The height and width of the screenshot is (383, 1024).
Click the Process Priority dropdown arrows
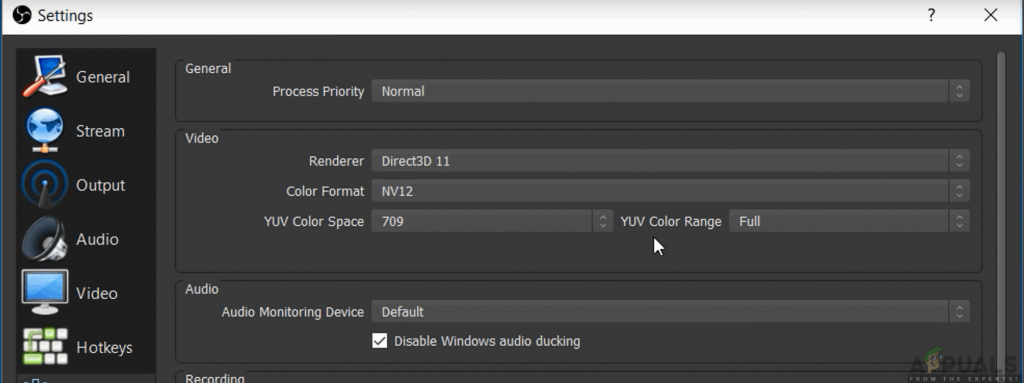click(x=959, y=92)
